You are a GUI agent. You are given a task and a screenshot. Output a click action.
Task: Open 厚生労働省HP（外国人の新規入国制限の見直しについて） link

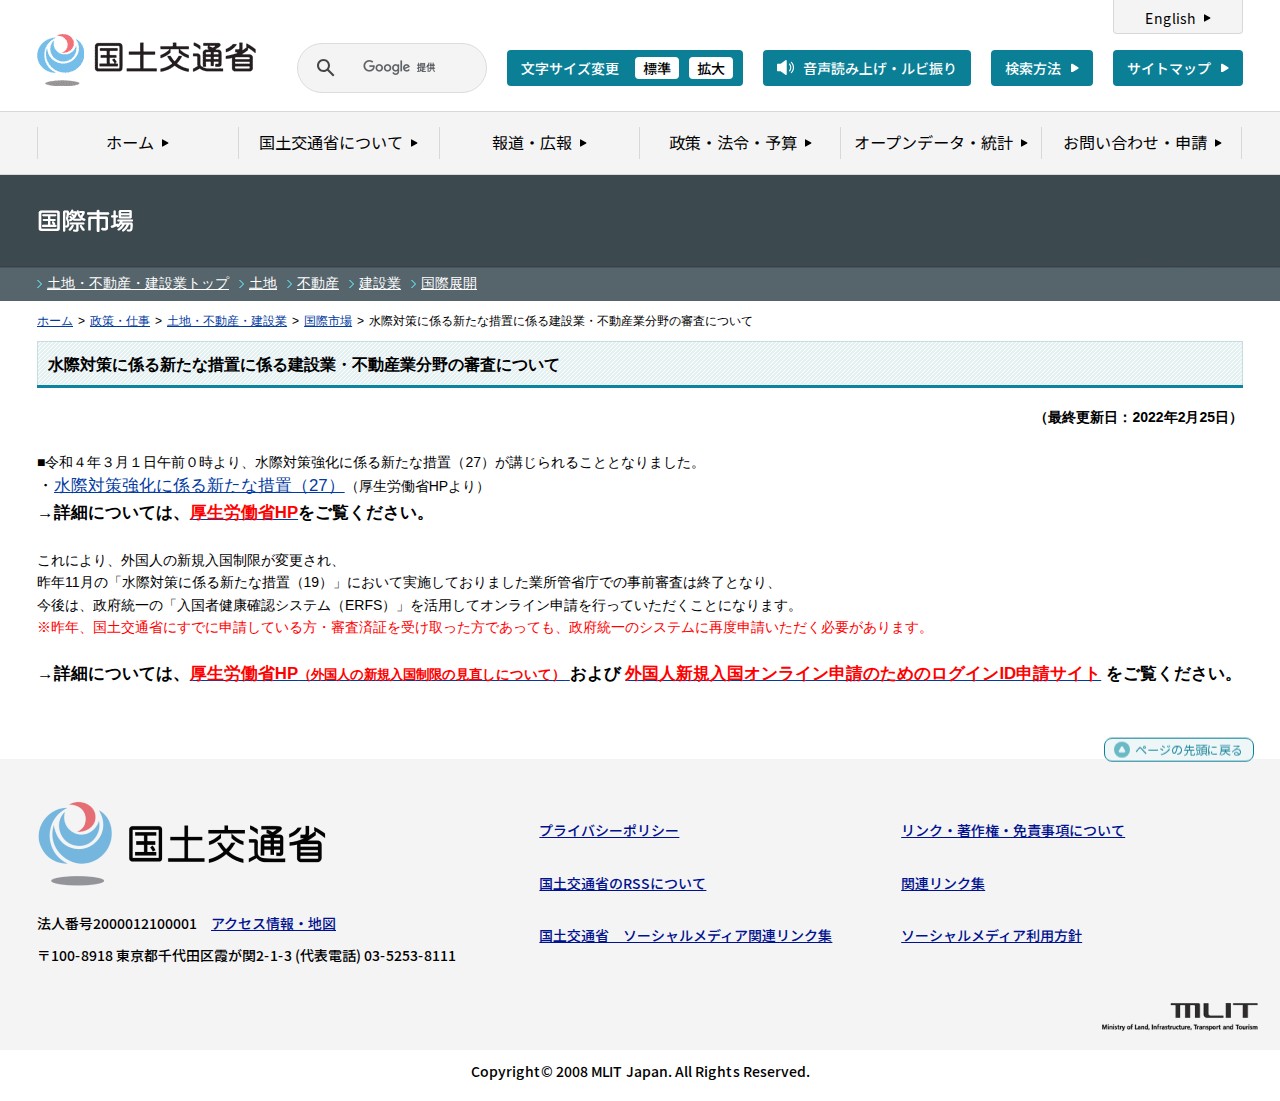379,674
